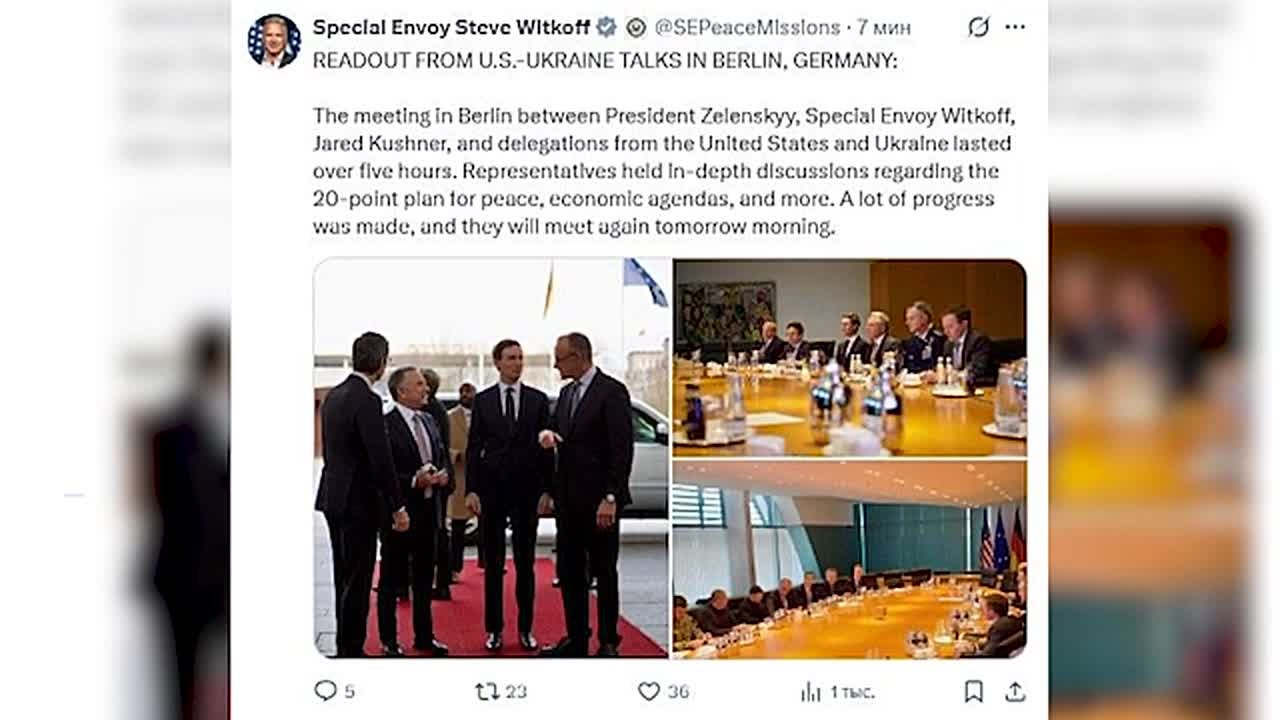Open the red carpet greeting photo
The image size is (1280, 720).
491,457
